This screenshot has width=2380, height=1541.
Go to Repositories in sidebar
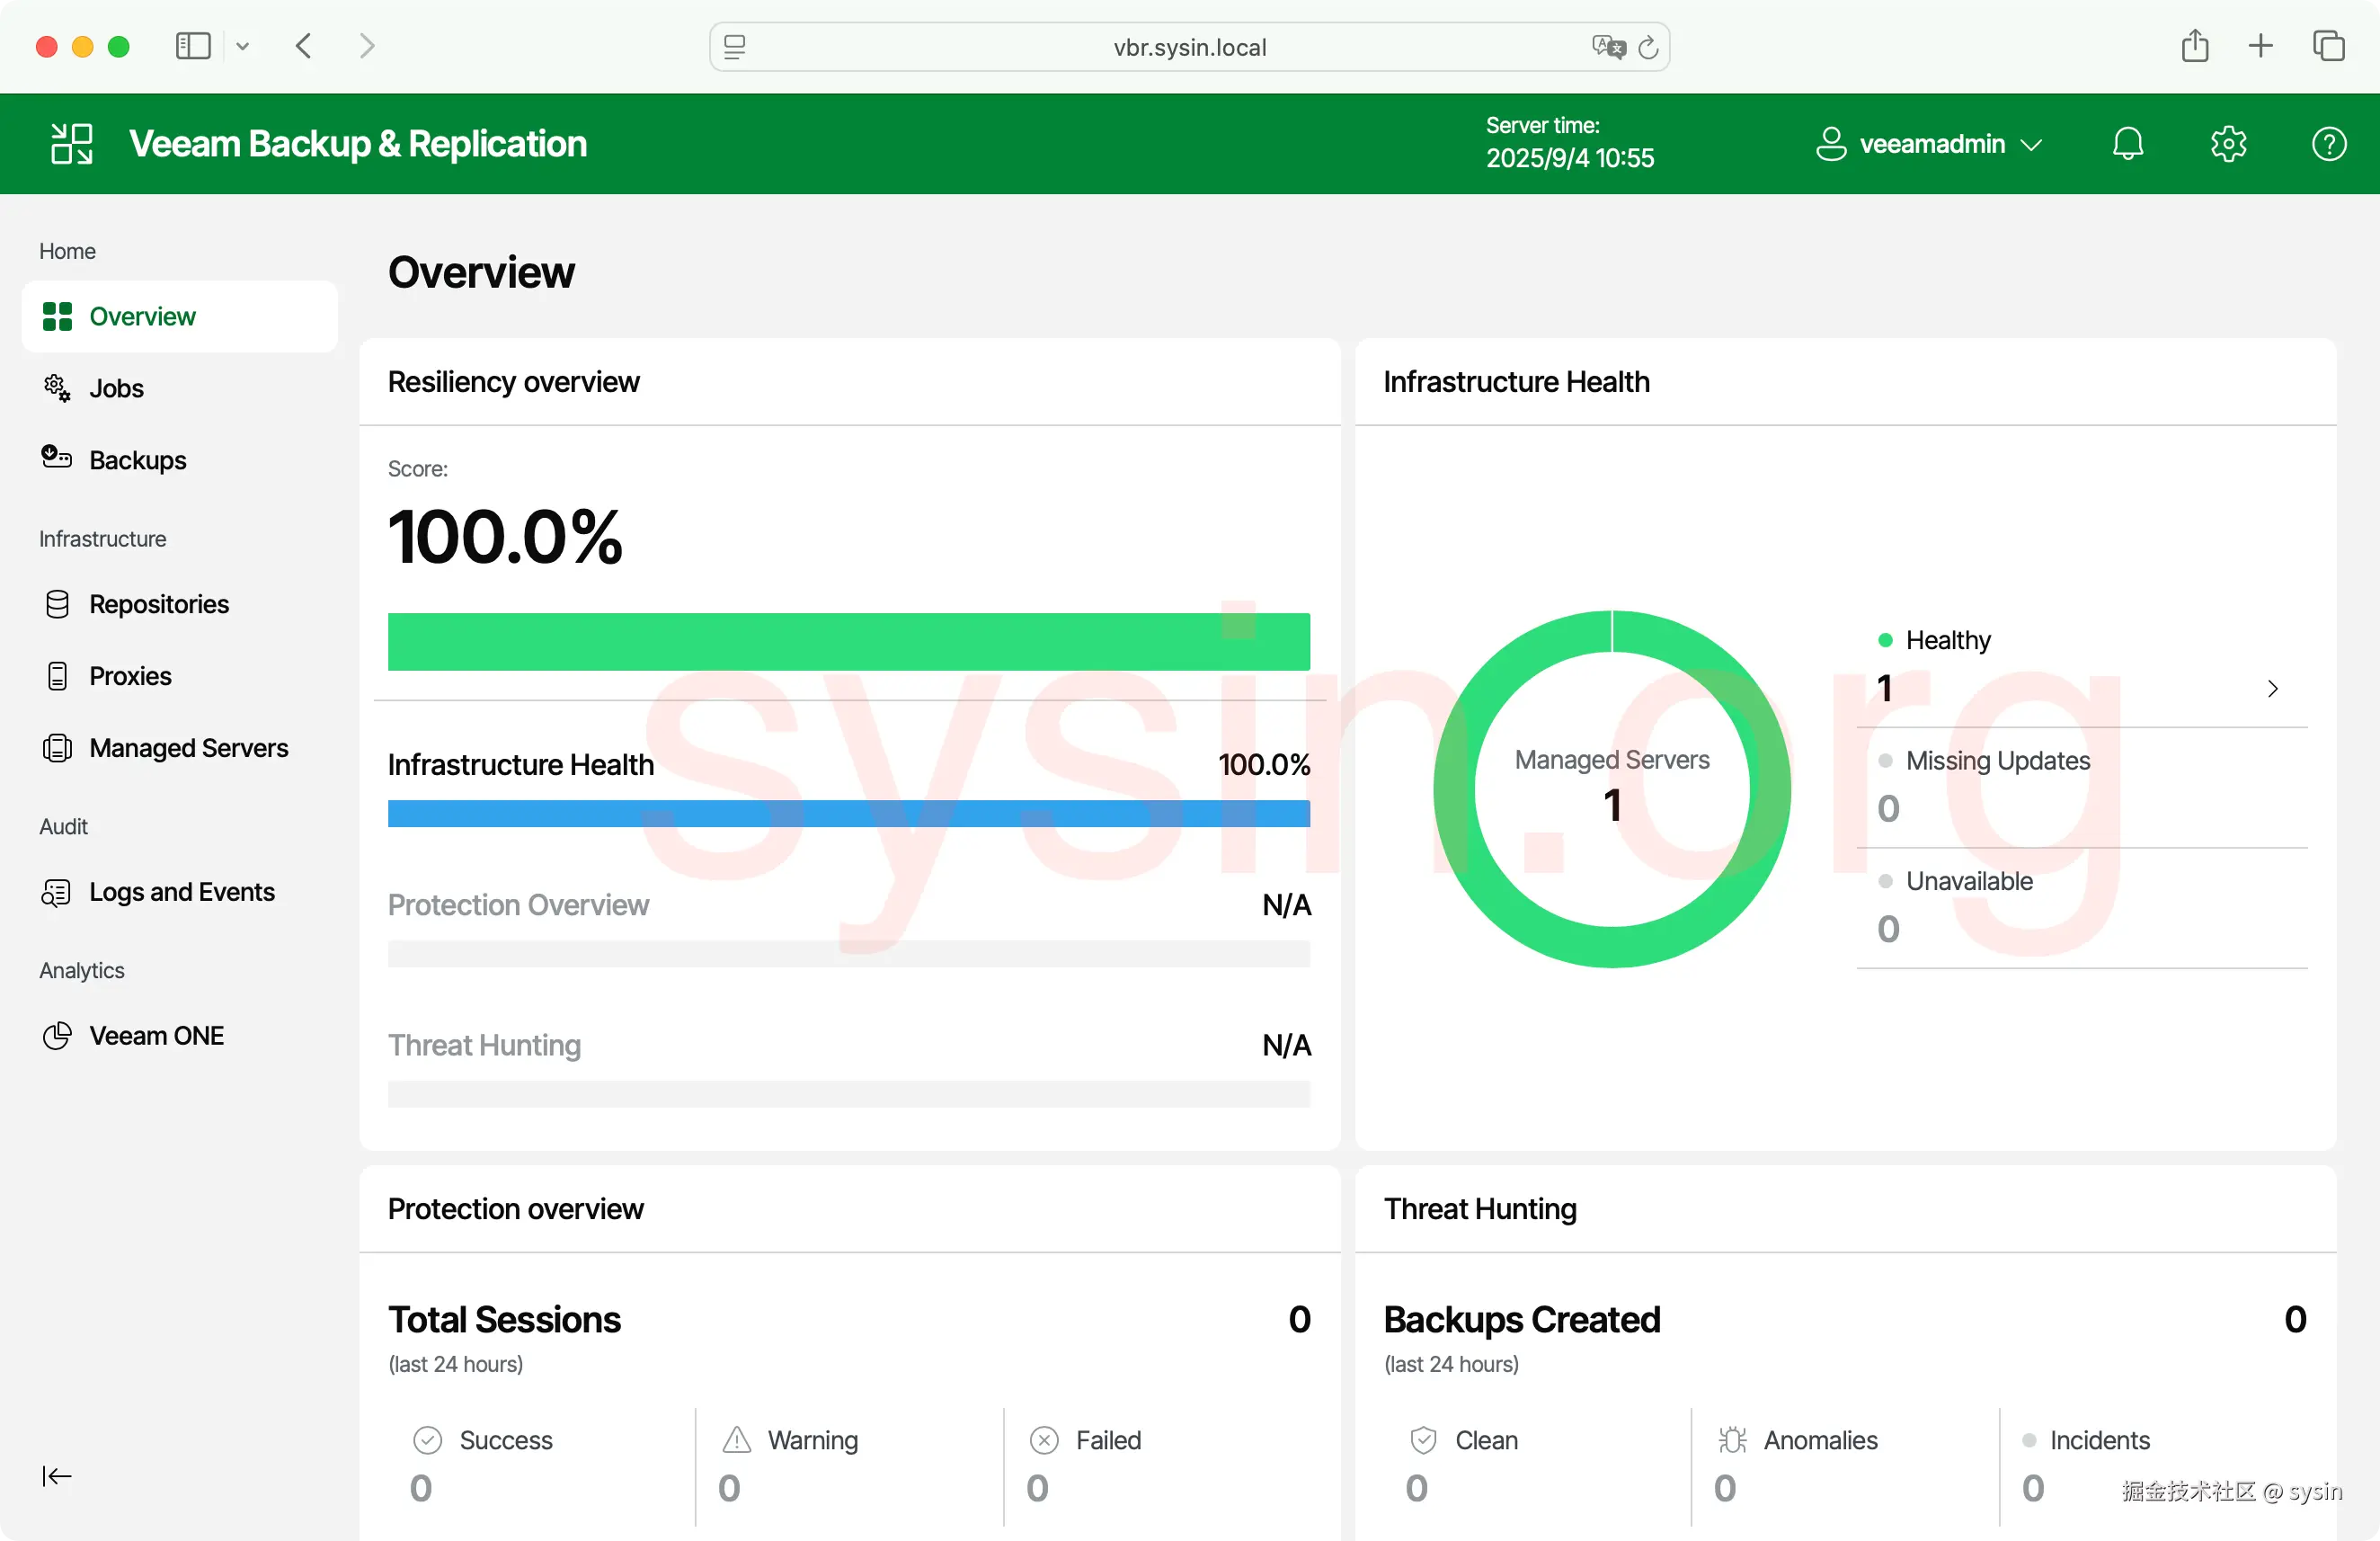click(158, 604)
